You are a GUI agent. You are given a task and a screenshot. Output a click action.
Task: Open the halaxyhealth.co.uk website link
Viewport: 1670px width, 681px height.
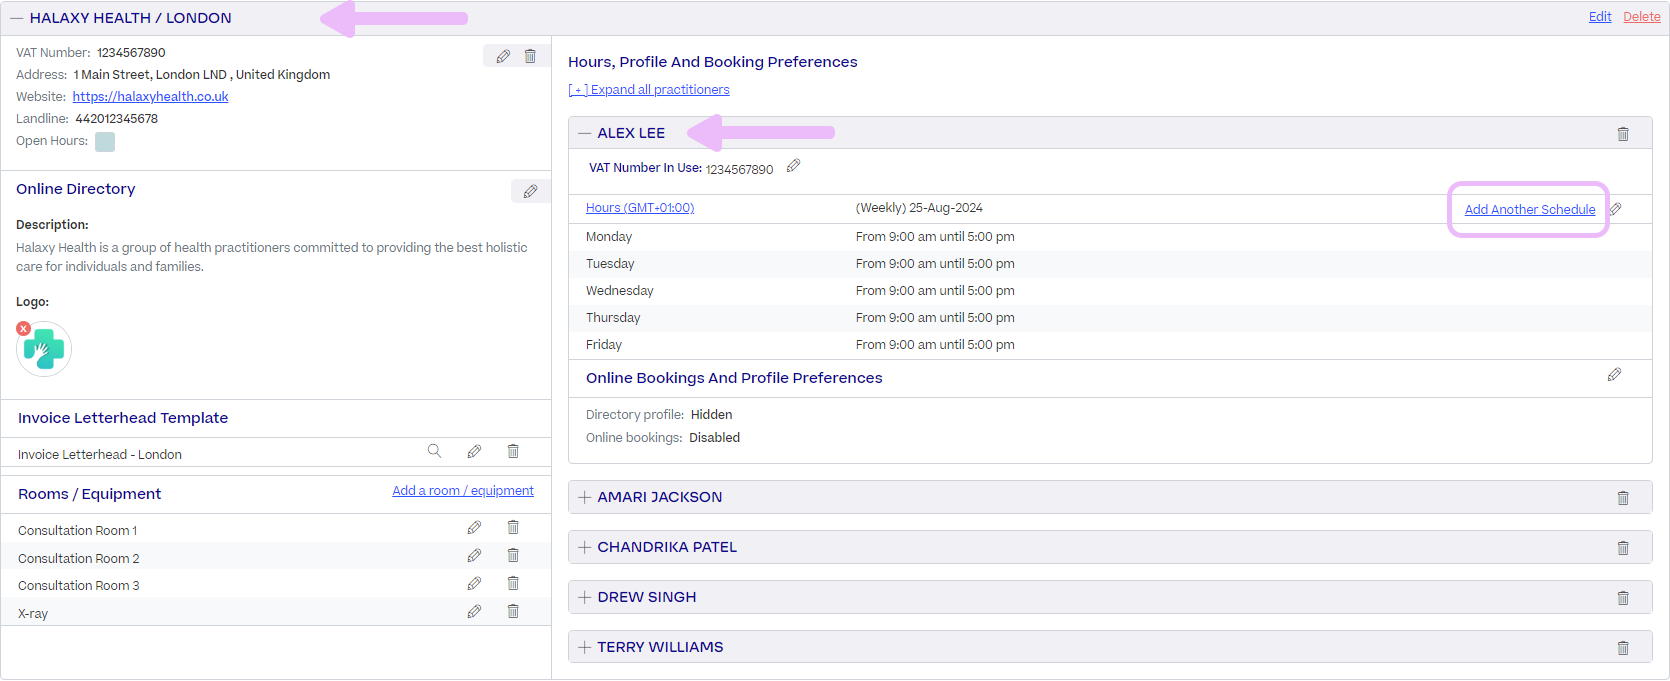pos(150,97)
